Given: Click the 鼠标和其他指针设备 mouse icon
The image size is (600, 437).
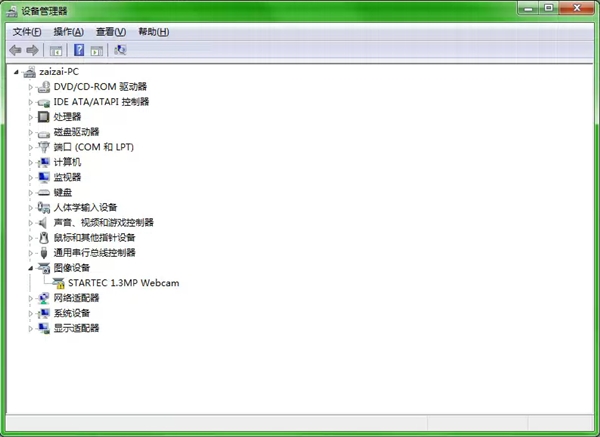Looking at the screenshot, I should click(x=44, y=238).
